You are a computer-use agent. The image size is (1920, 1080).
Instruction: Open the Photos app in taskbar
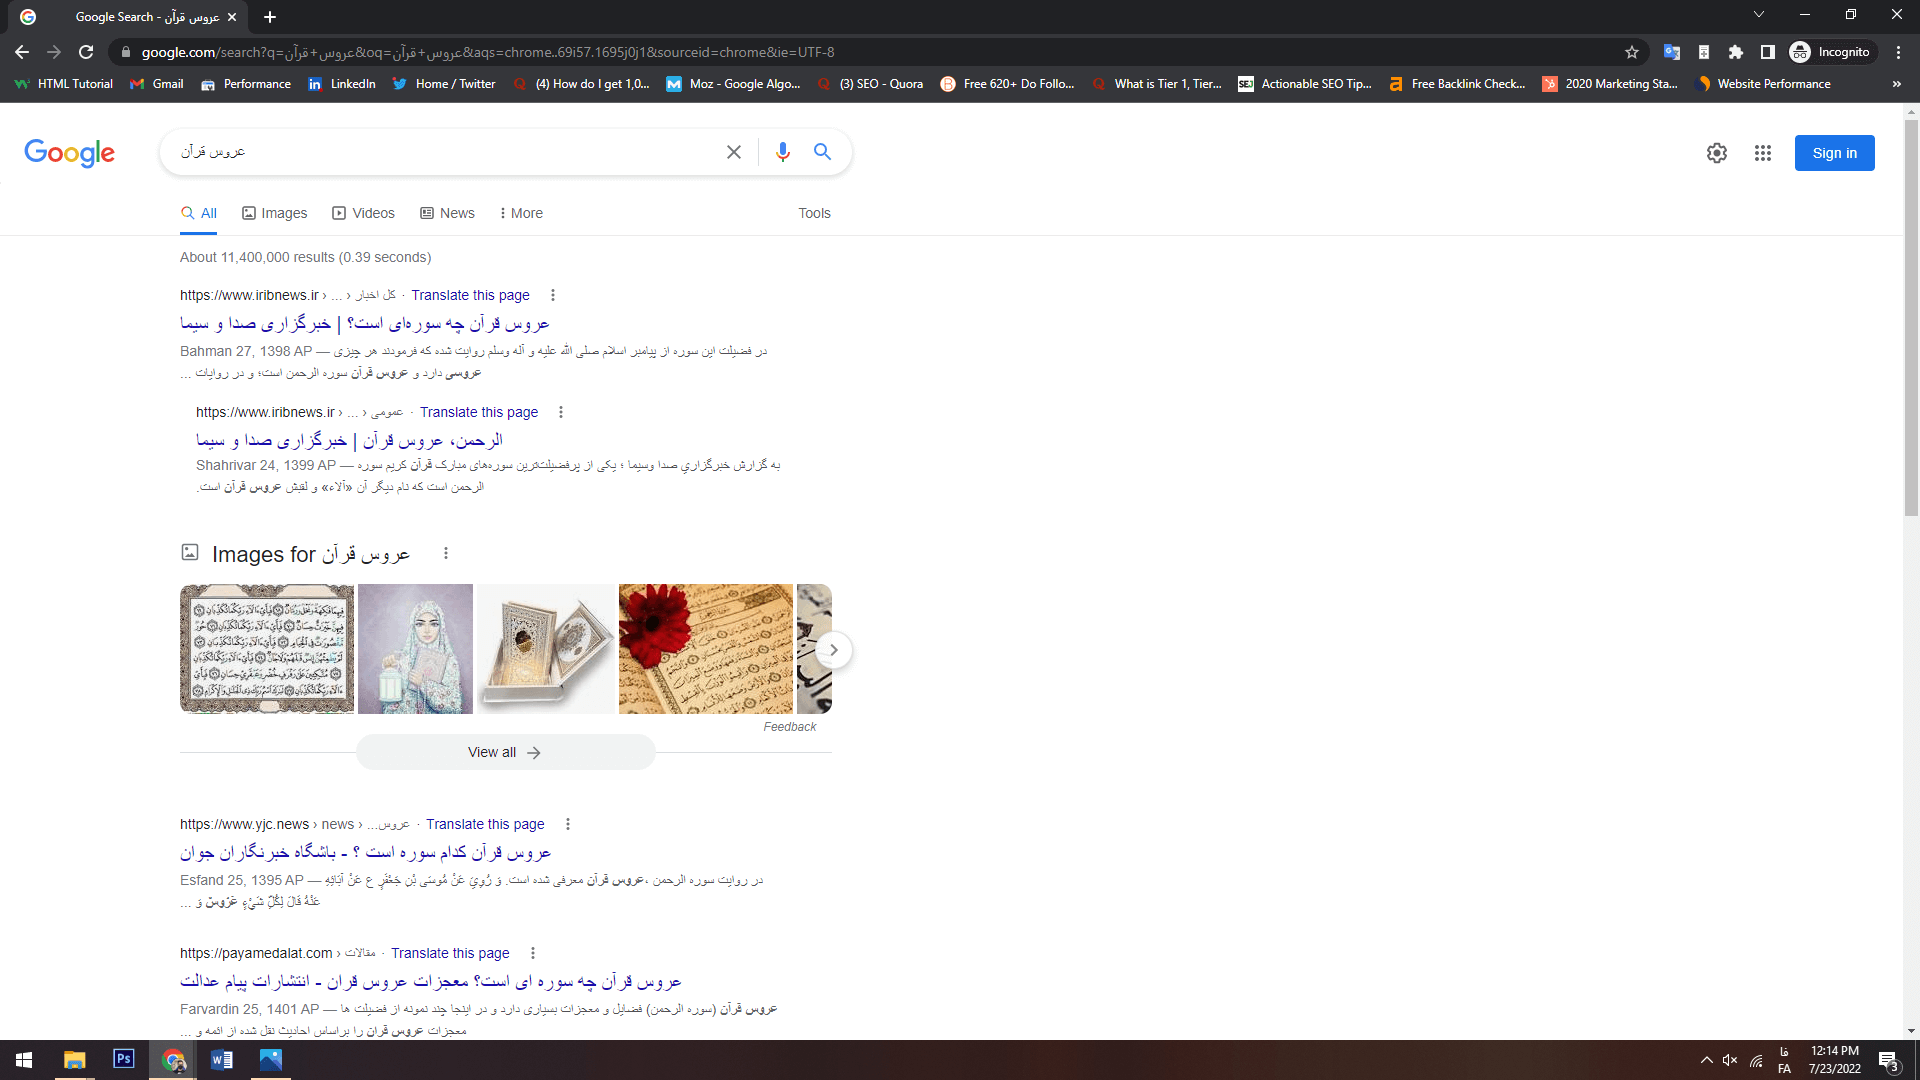(x=271, y=1060)
